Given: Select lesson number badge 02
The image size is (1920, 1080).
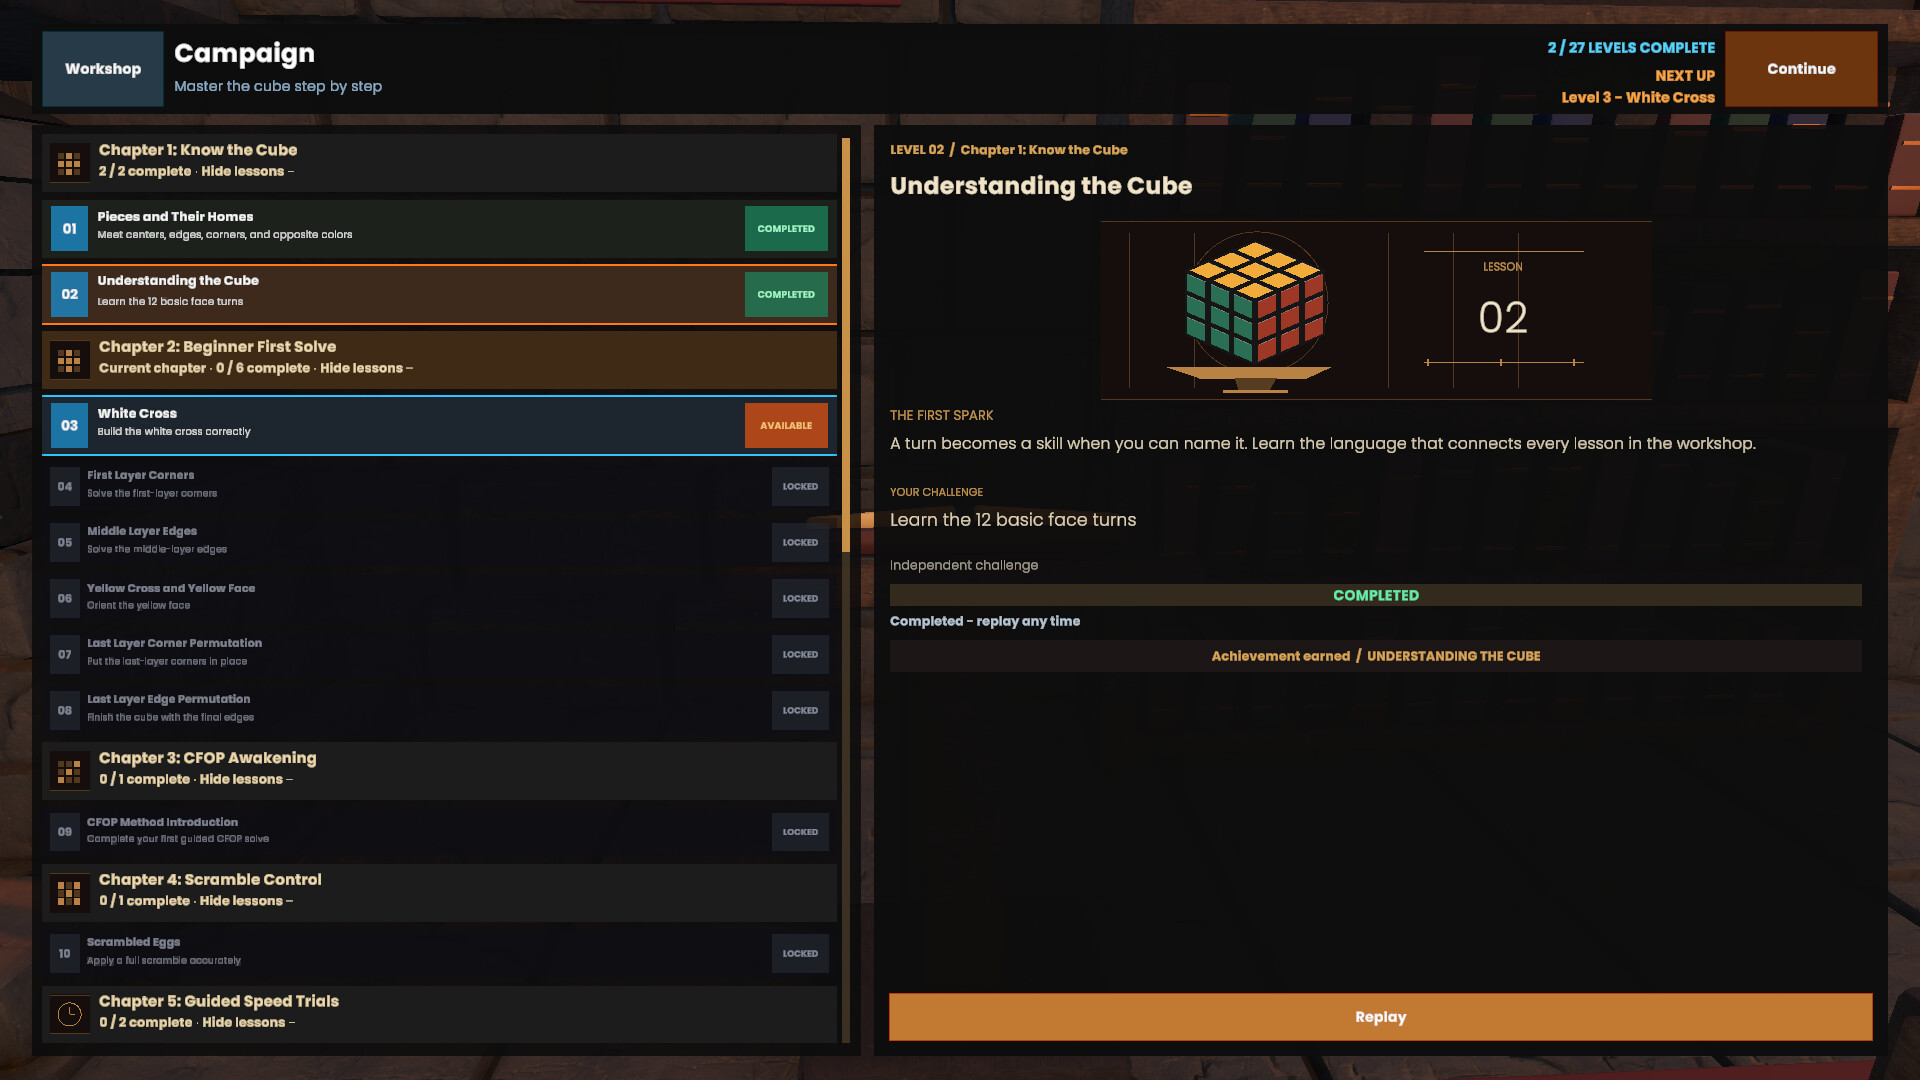Looking at the screenshot, I should tap(69, 295).
